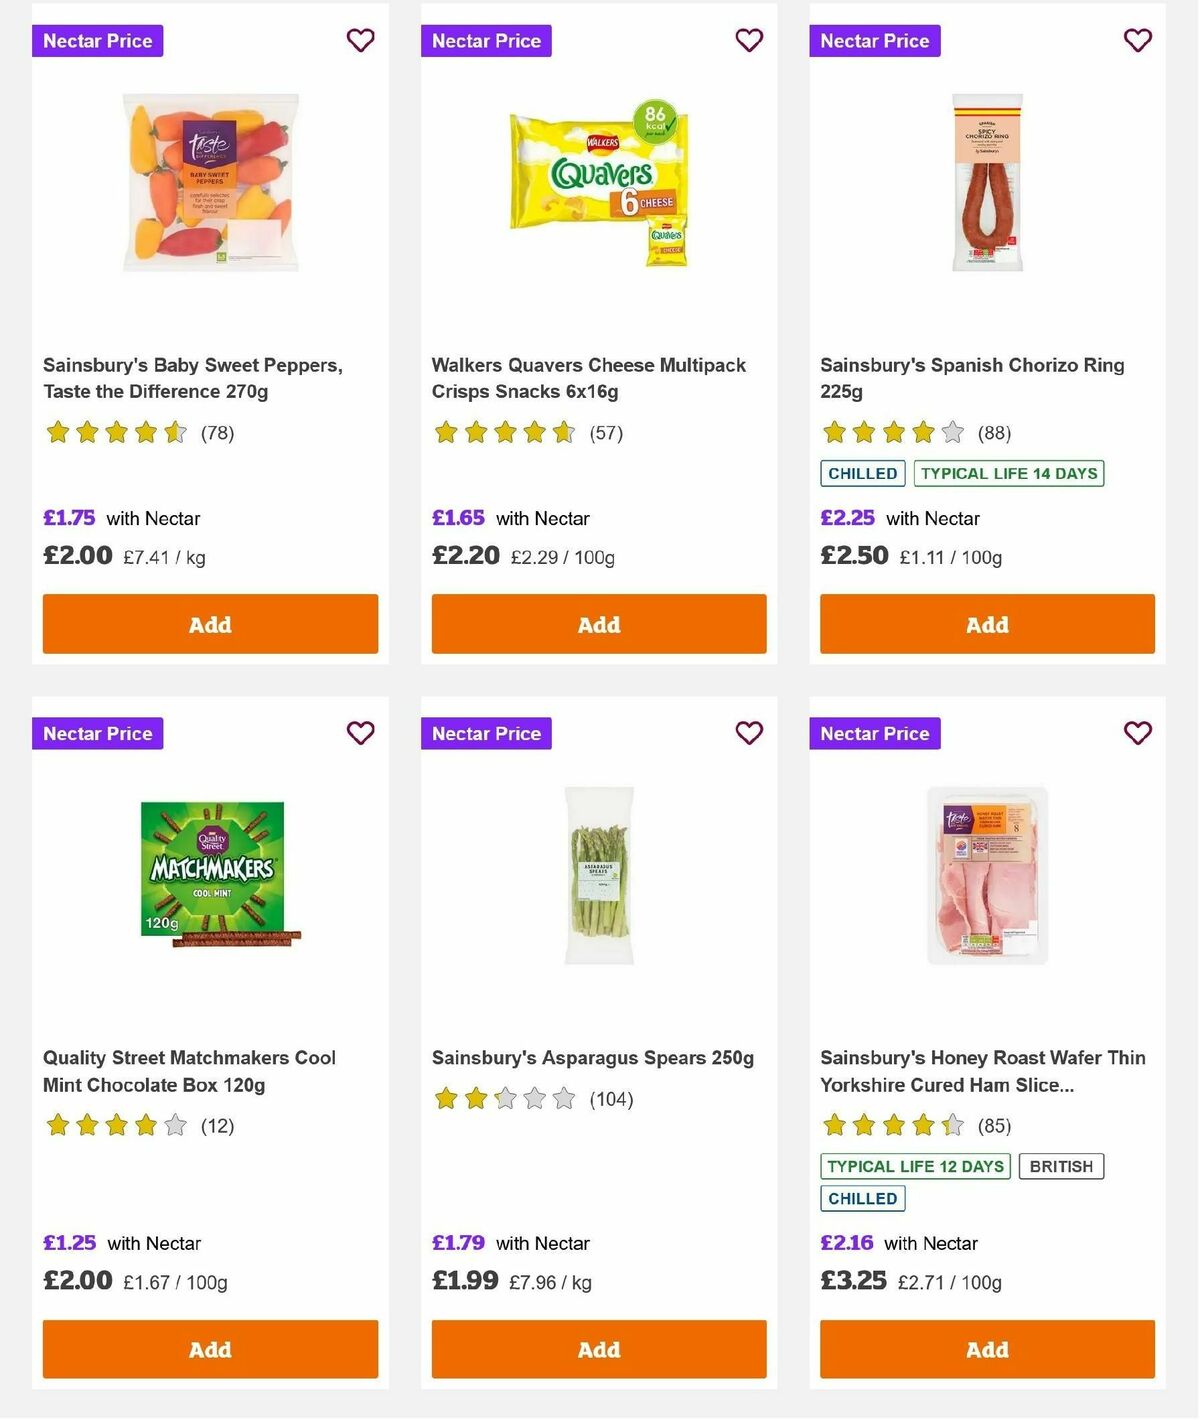
Task: Click the heart icon on Honey Roast Ham
Action: click(x=1136, y=733)
